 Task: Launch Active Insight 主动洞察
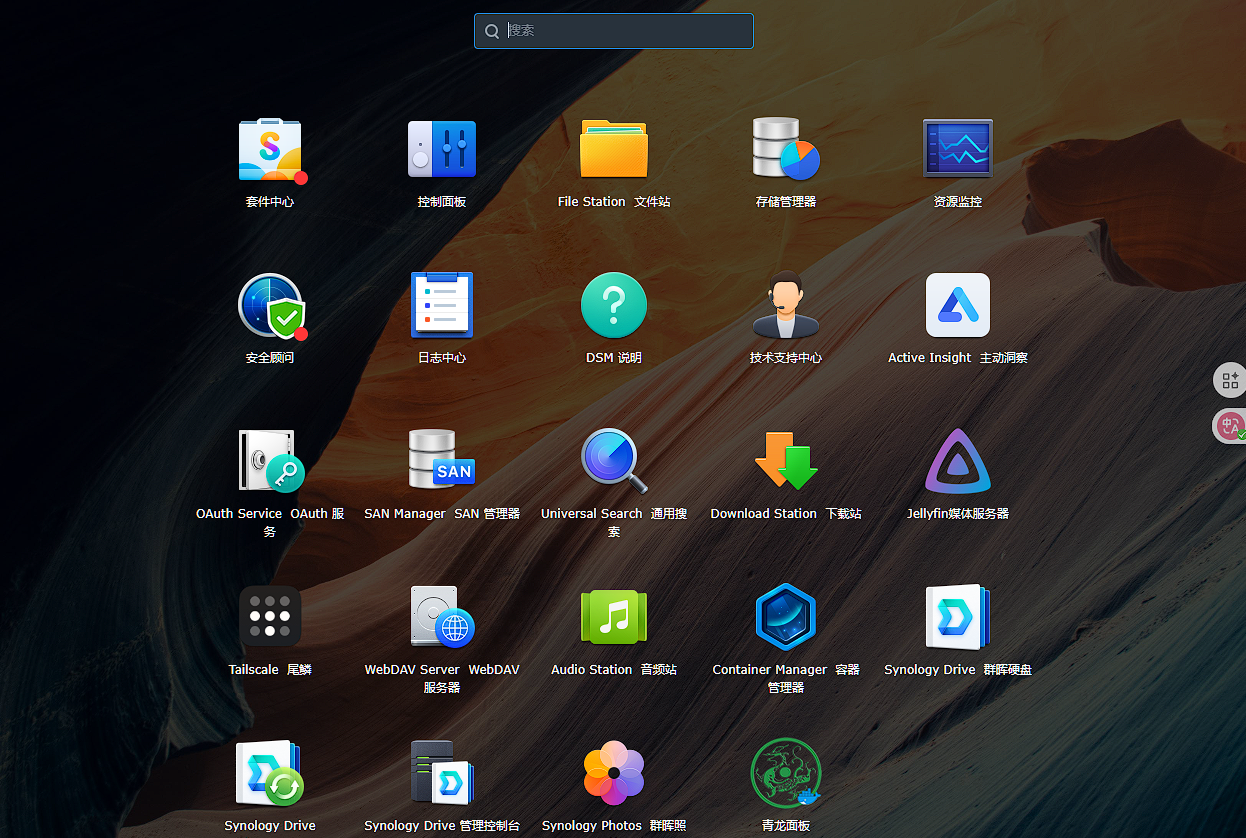click(x=958, y=306)
